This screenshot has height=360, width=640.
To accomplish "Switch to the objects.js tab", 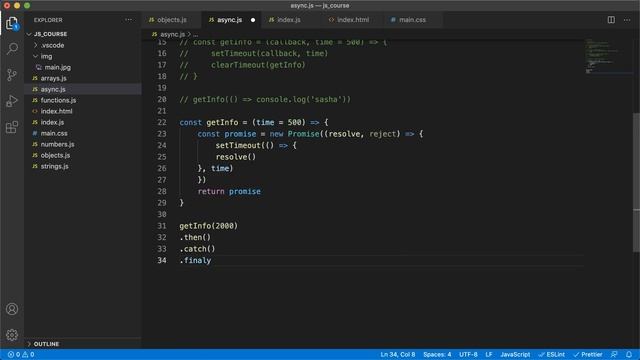I will [171, 20].
